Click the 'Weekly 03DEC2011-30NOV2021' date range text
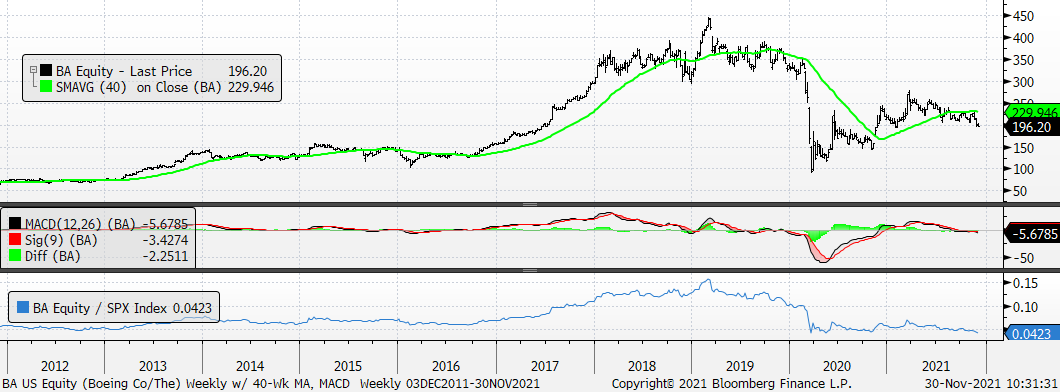 [450, 383]
